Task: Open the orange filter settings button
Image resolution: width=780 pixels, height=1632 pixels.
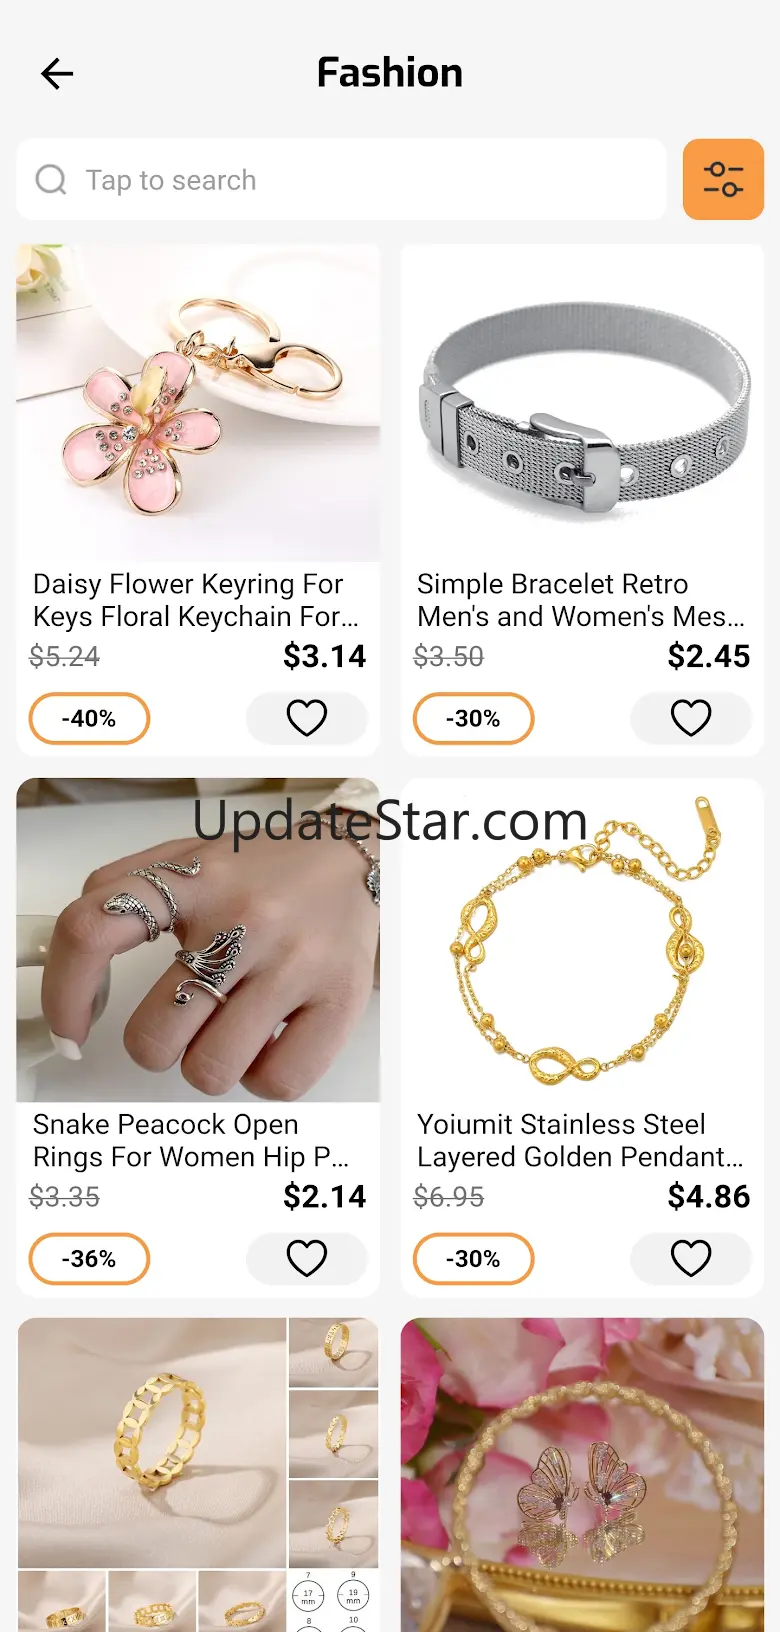Action: (x=723, y=179)
